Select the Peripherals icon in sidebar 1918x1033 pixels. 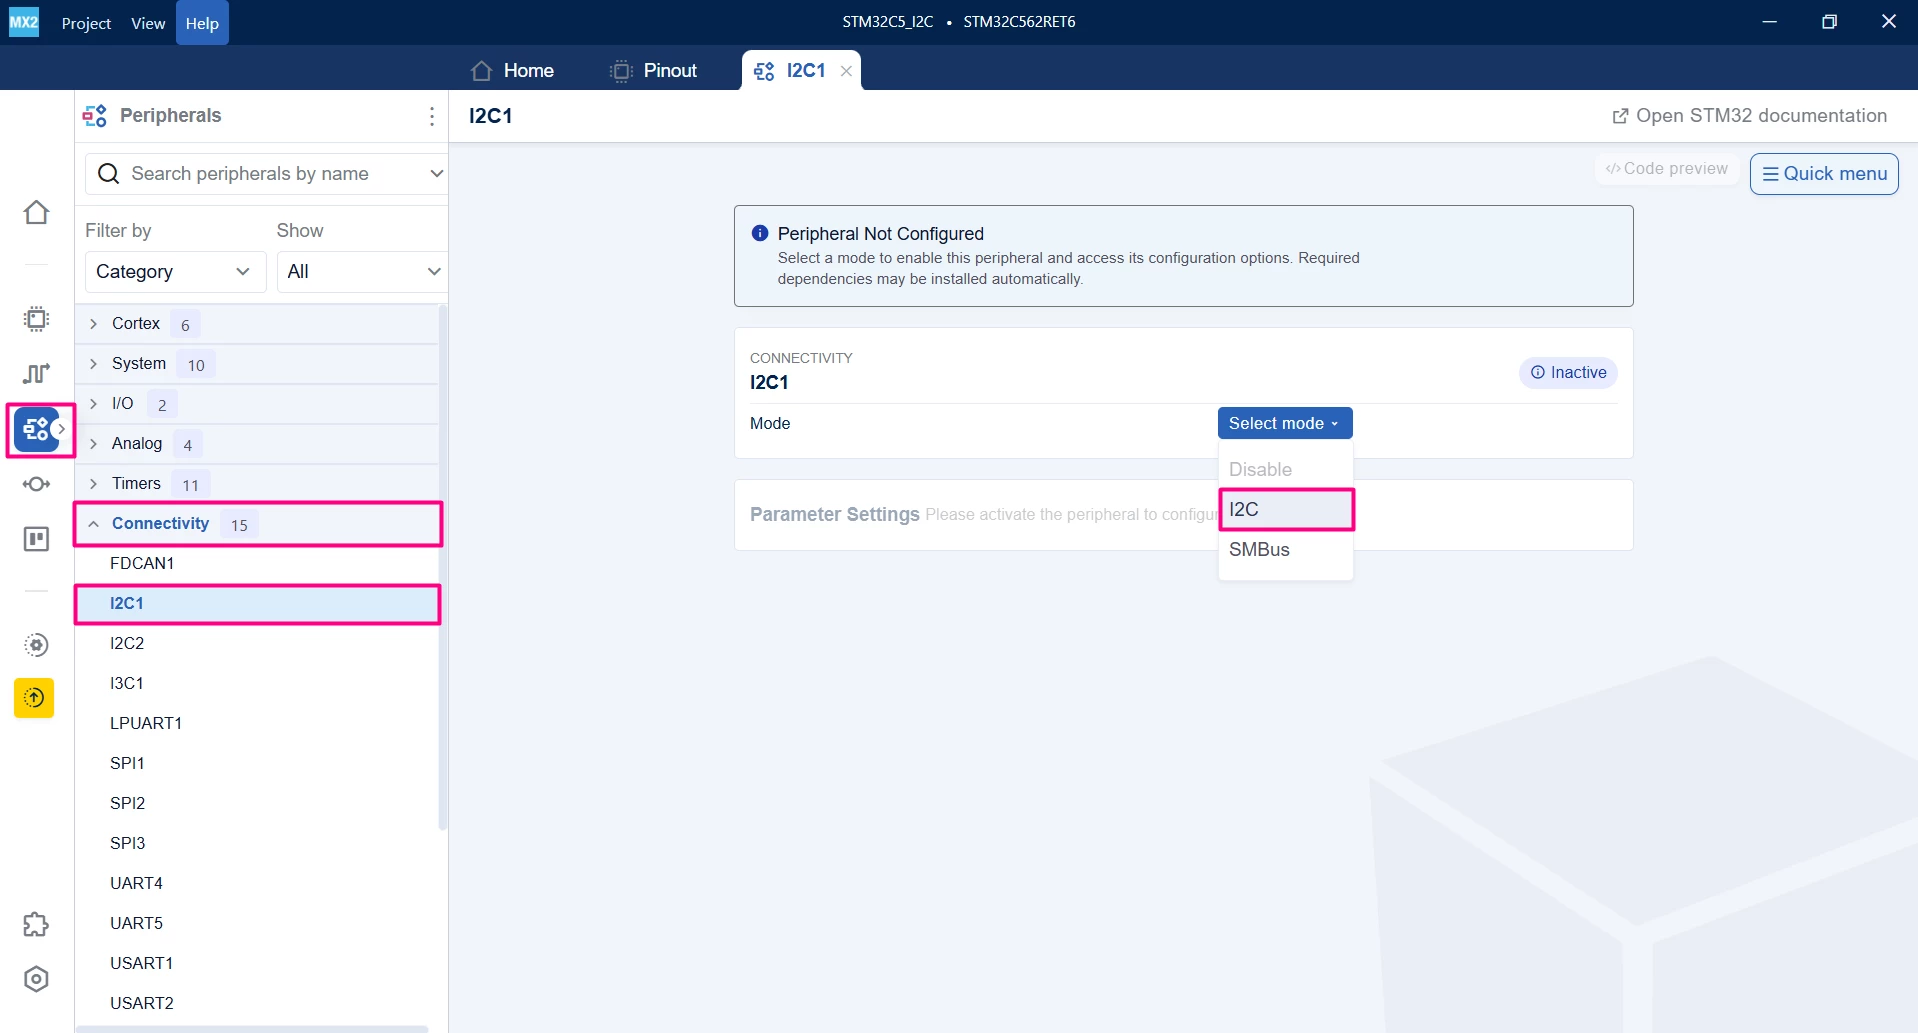pos(36,430)
